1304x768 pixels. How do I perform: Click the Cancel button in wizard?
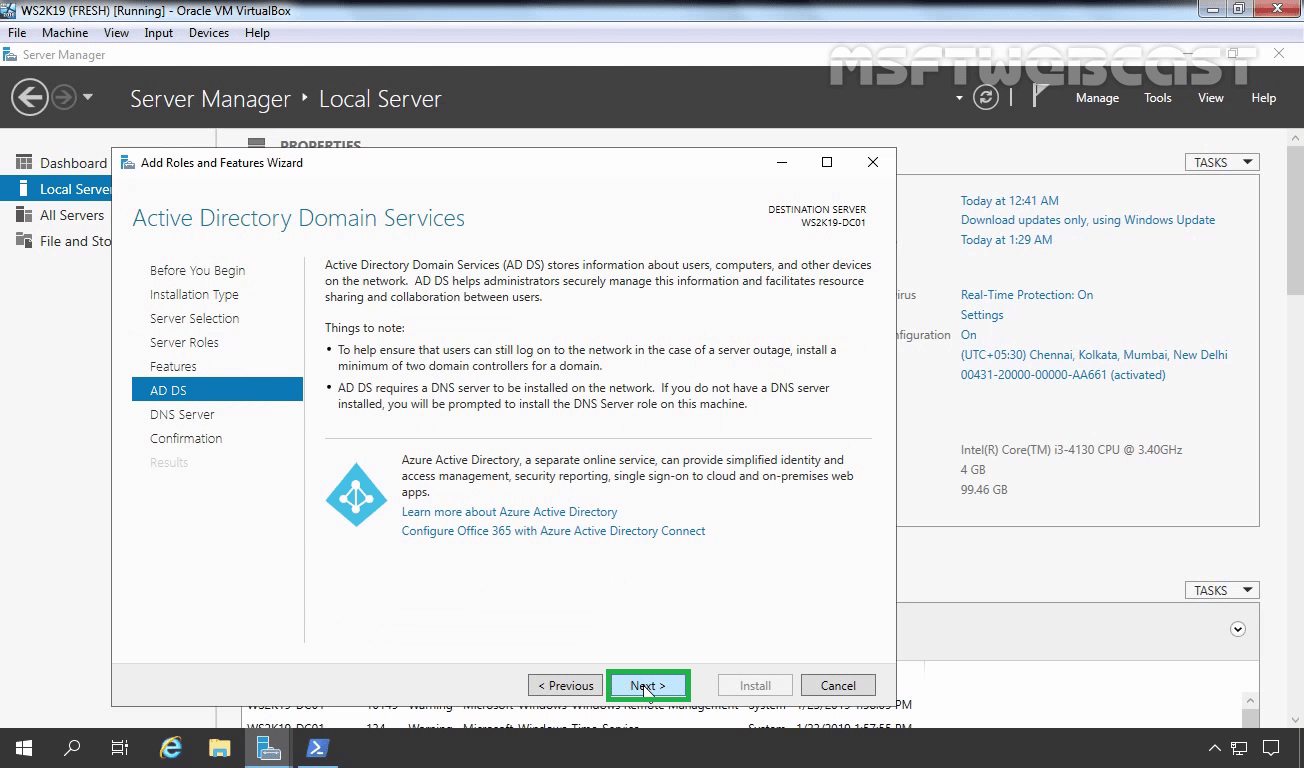click(838, 686)
